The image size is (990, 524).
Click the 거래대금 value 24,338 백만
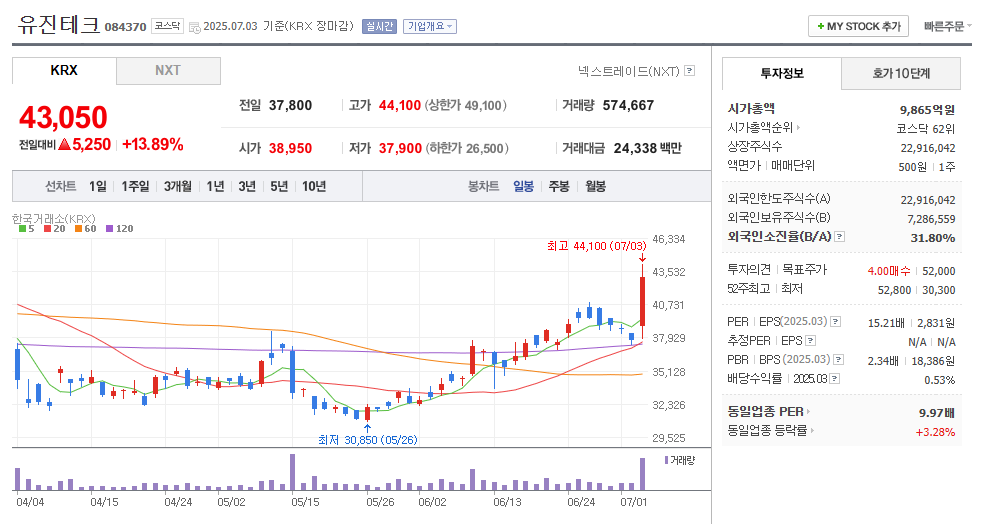point(648,148)
